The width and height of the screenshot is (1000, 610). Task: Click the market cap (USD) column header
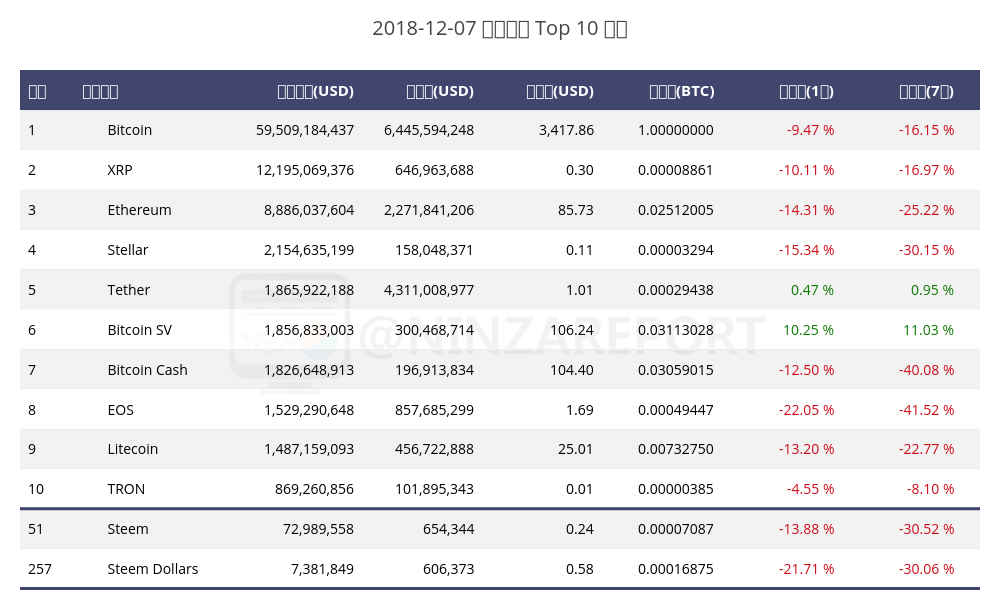(x=315, y=91)
